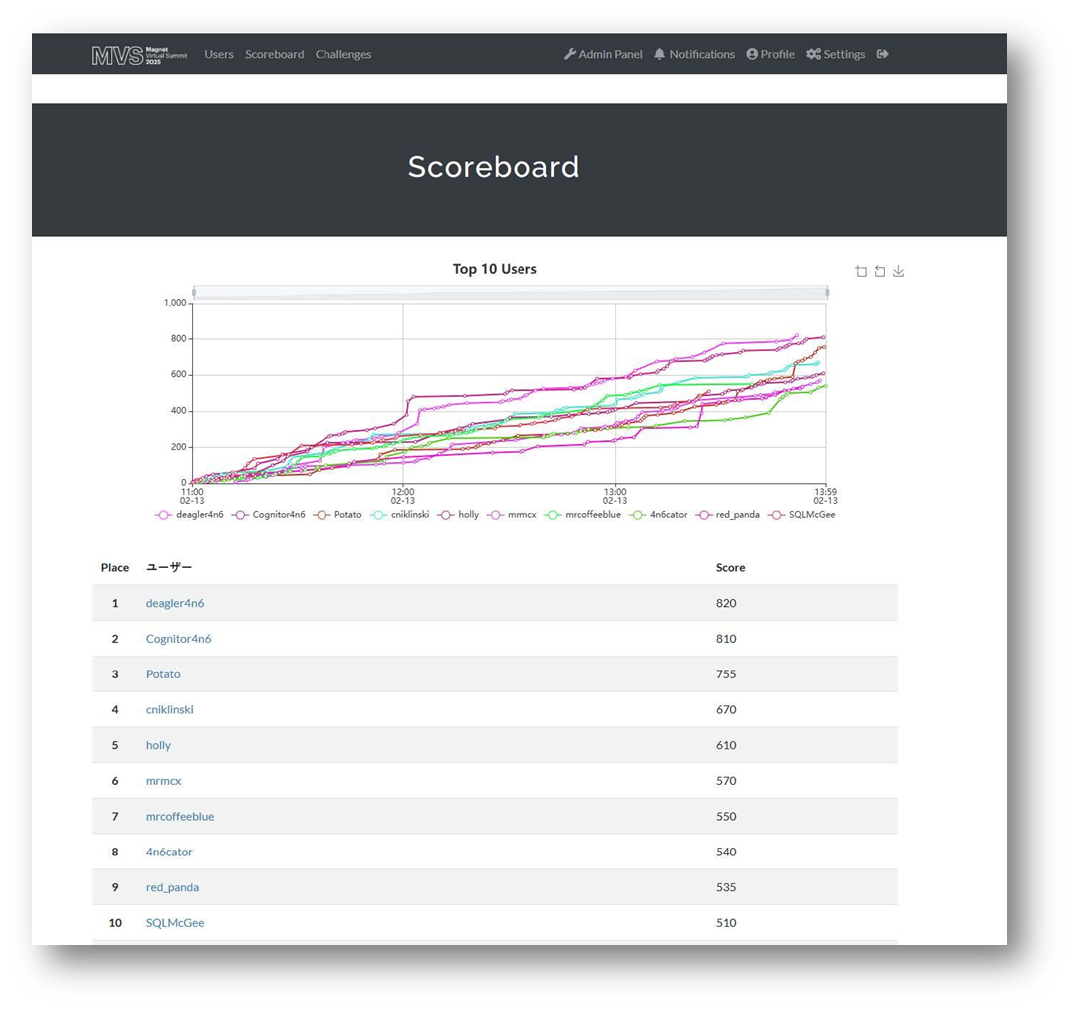The height and width of the screenshot is (1010, 1072).
Task: Click the chart range selector slider
Action: (510, 292)
